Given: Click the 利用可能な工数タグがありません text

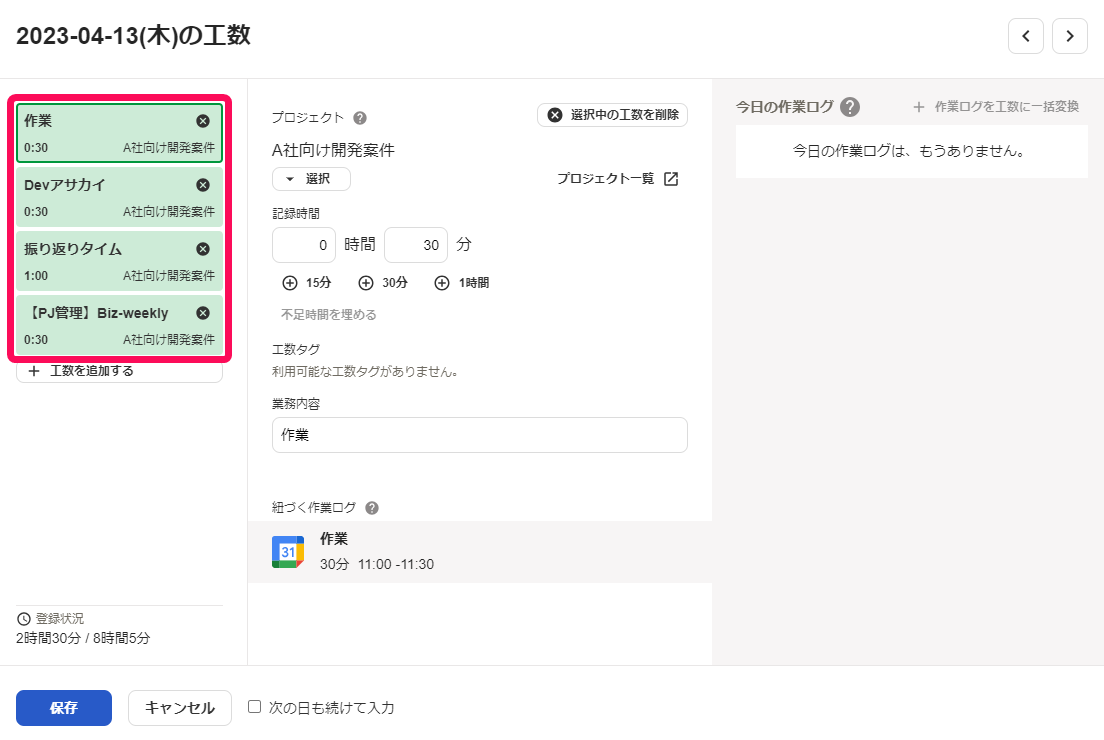Looking at the screenshot, I should 365,372.
